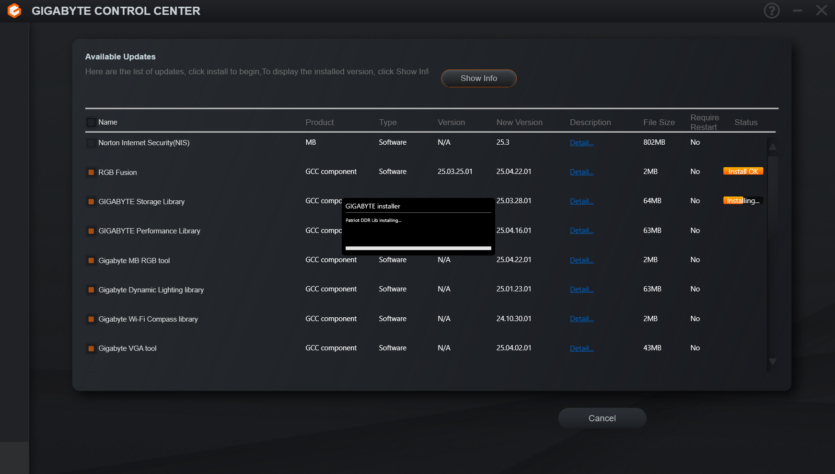Viewport: 835px width, 474px height.
Task: Select the GIGABYTE Storage Library row name
Action: (142, 202)
